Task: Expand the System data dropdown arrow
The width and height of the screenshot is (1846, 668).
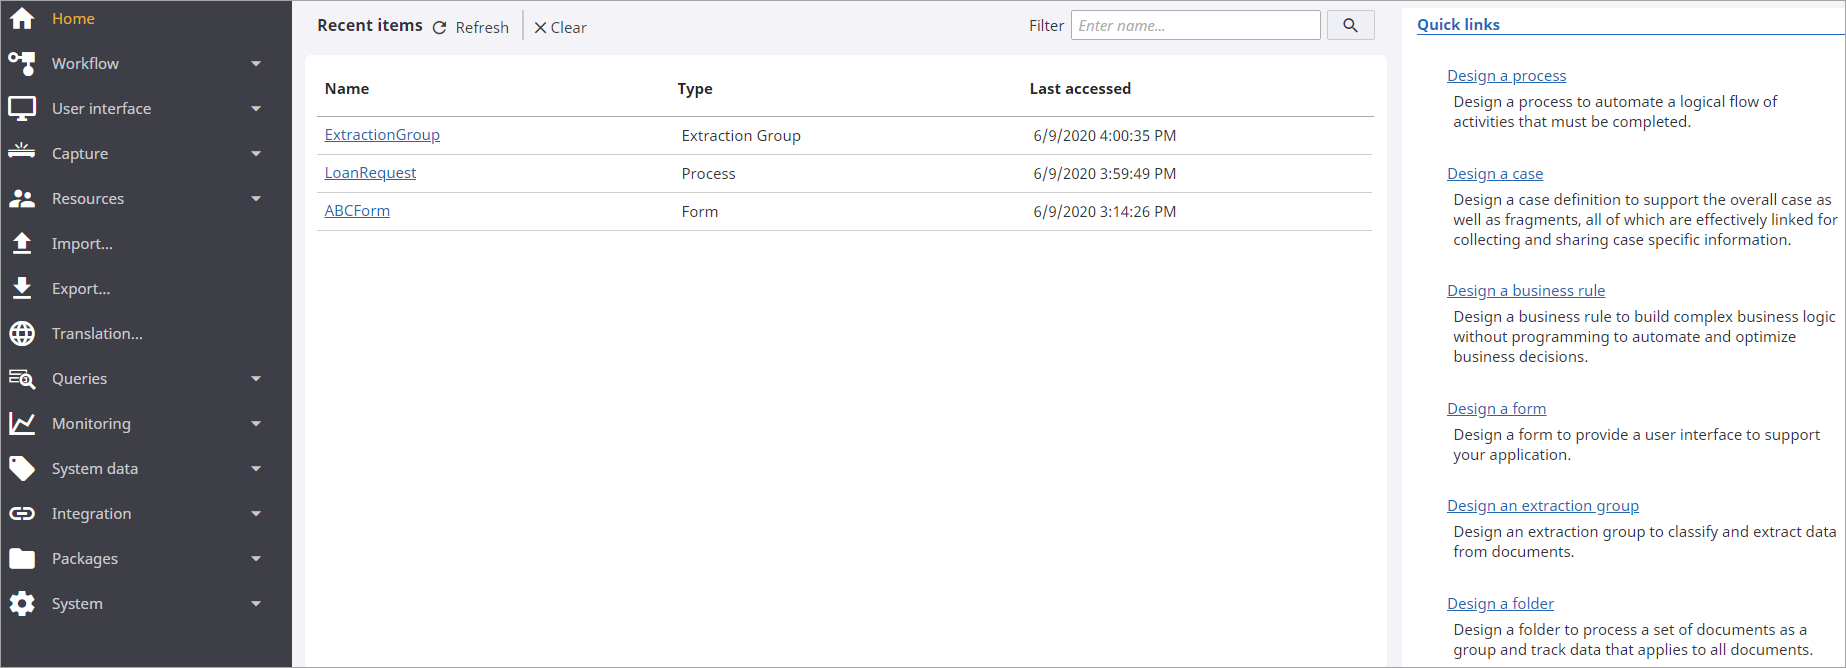Action: click(x=256, y=468)
